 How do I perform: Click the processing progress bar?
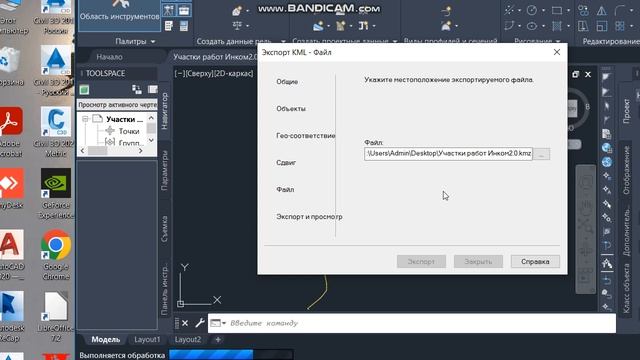[231, 355]
